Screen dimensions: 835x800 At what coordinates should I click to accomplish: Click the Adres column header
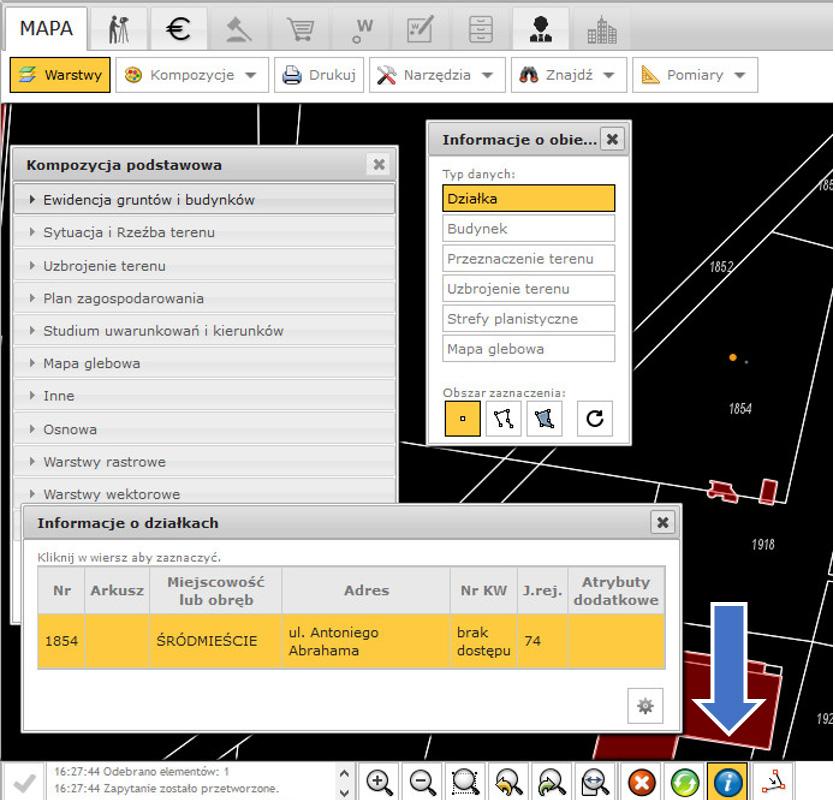pyautogui.click(x=366, y=591)
